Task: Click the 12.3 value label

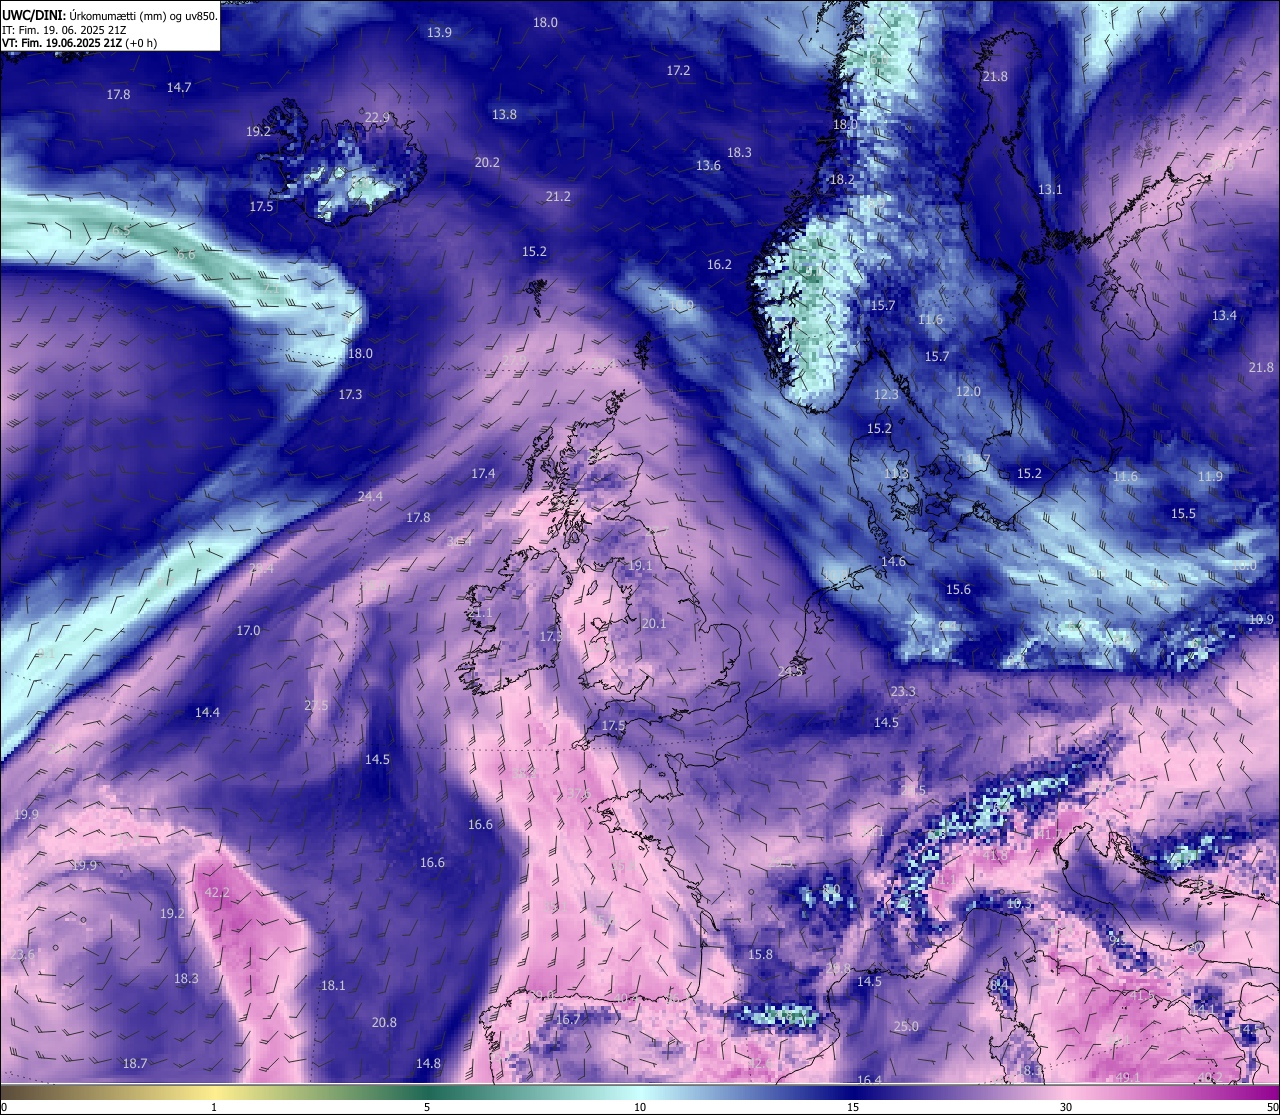Action: click(x=886, y=394)
